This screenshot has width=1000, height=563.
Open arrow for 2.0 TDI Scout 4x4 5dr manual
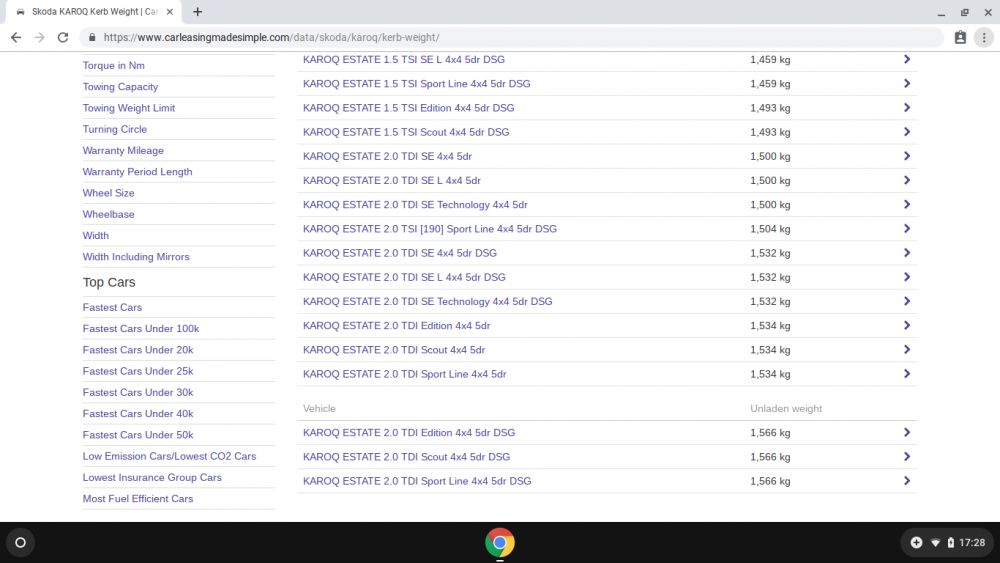tap(907, 350)
